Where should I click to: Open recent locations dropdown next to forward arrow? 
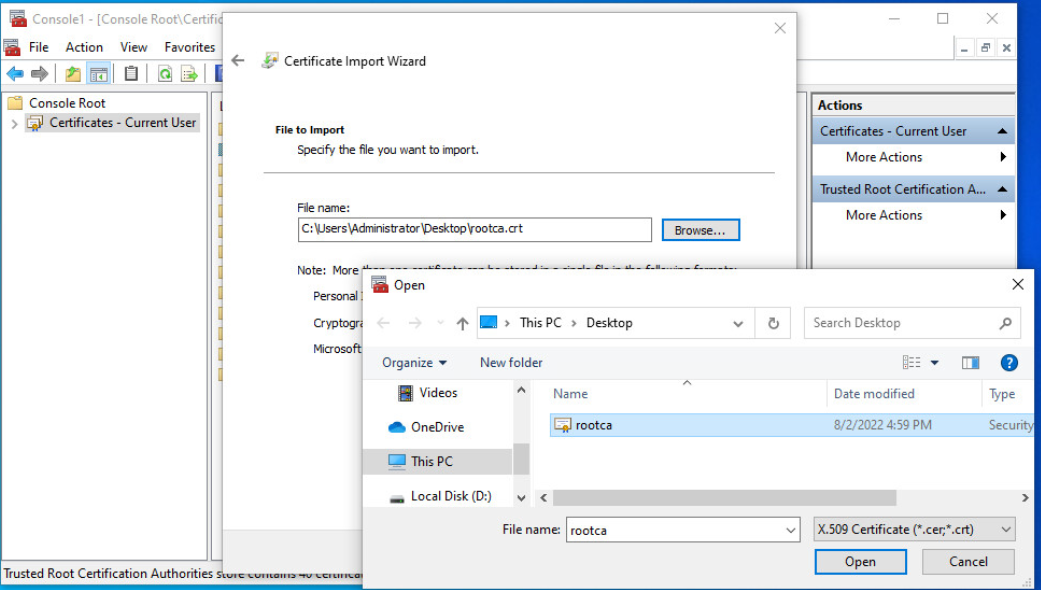[440, 323]
